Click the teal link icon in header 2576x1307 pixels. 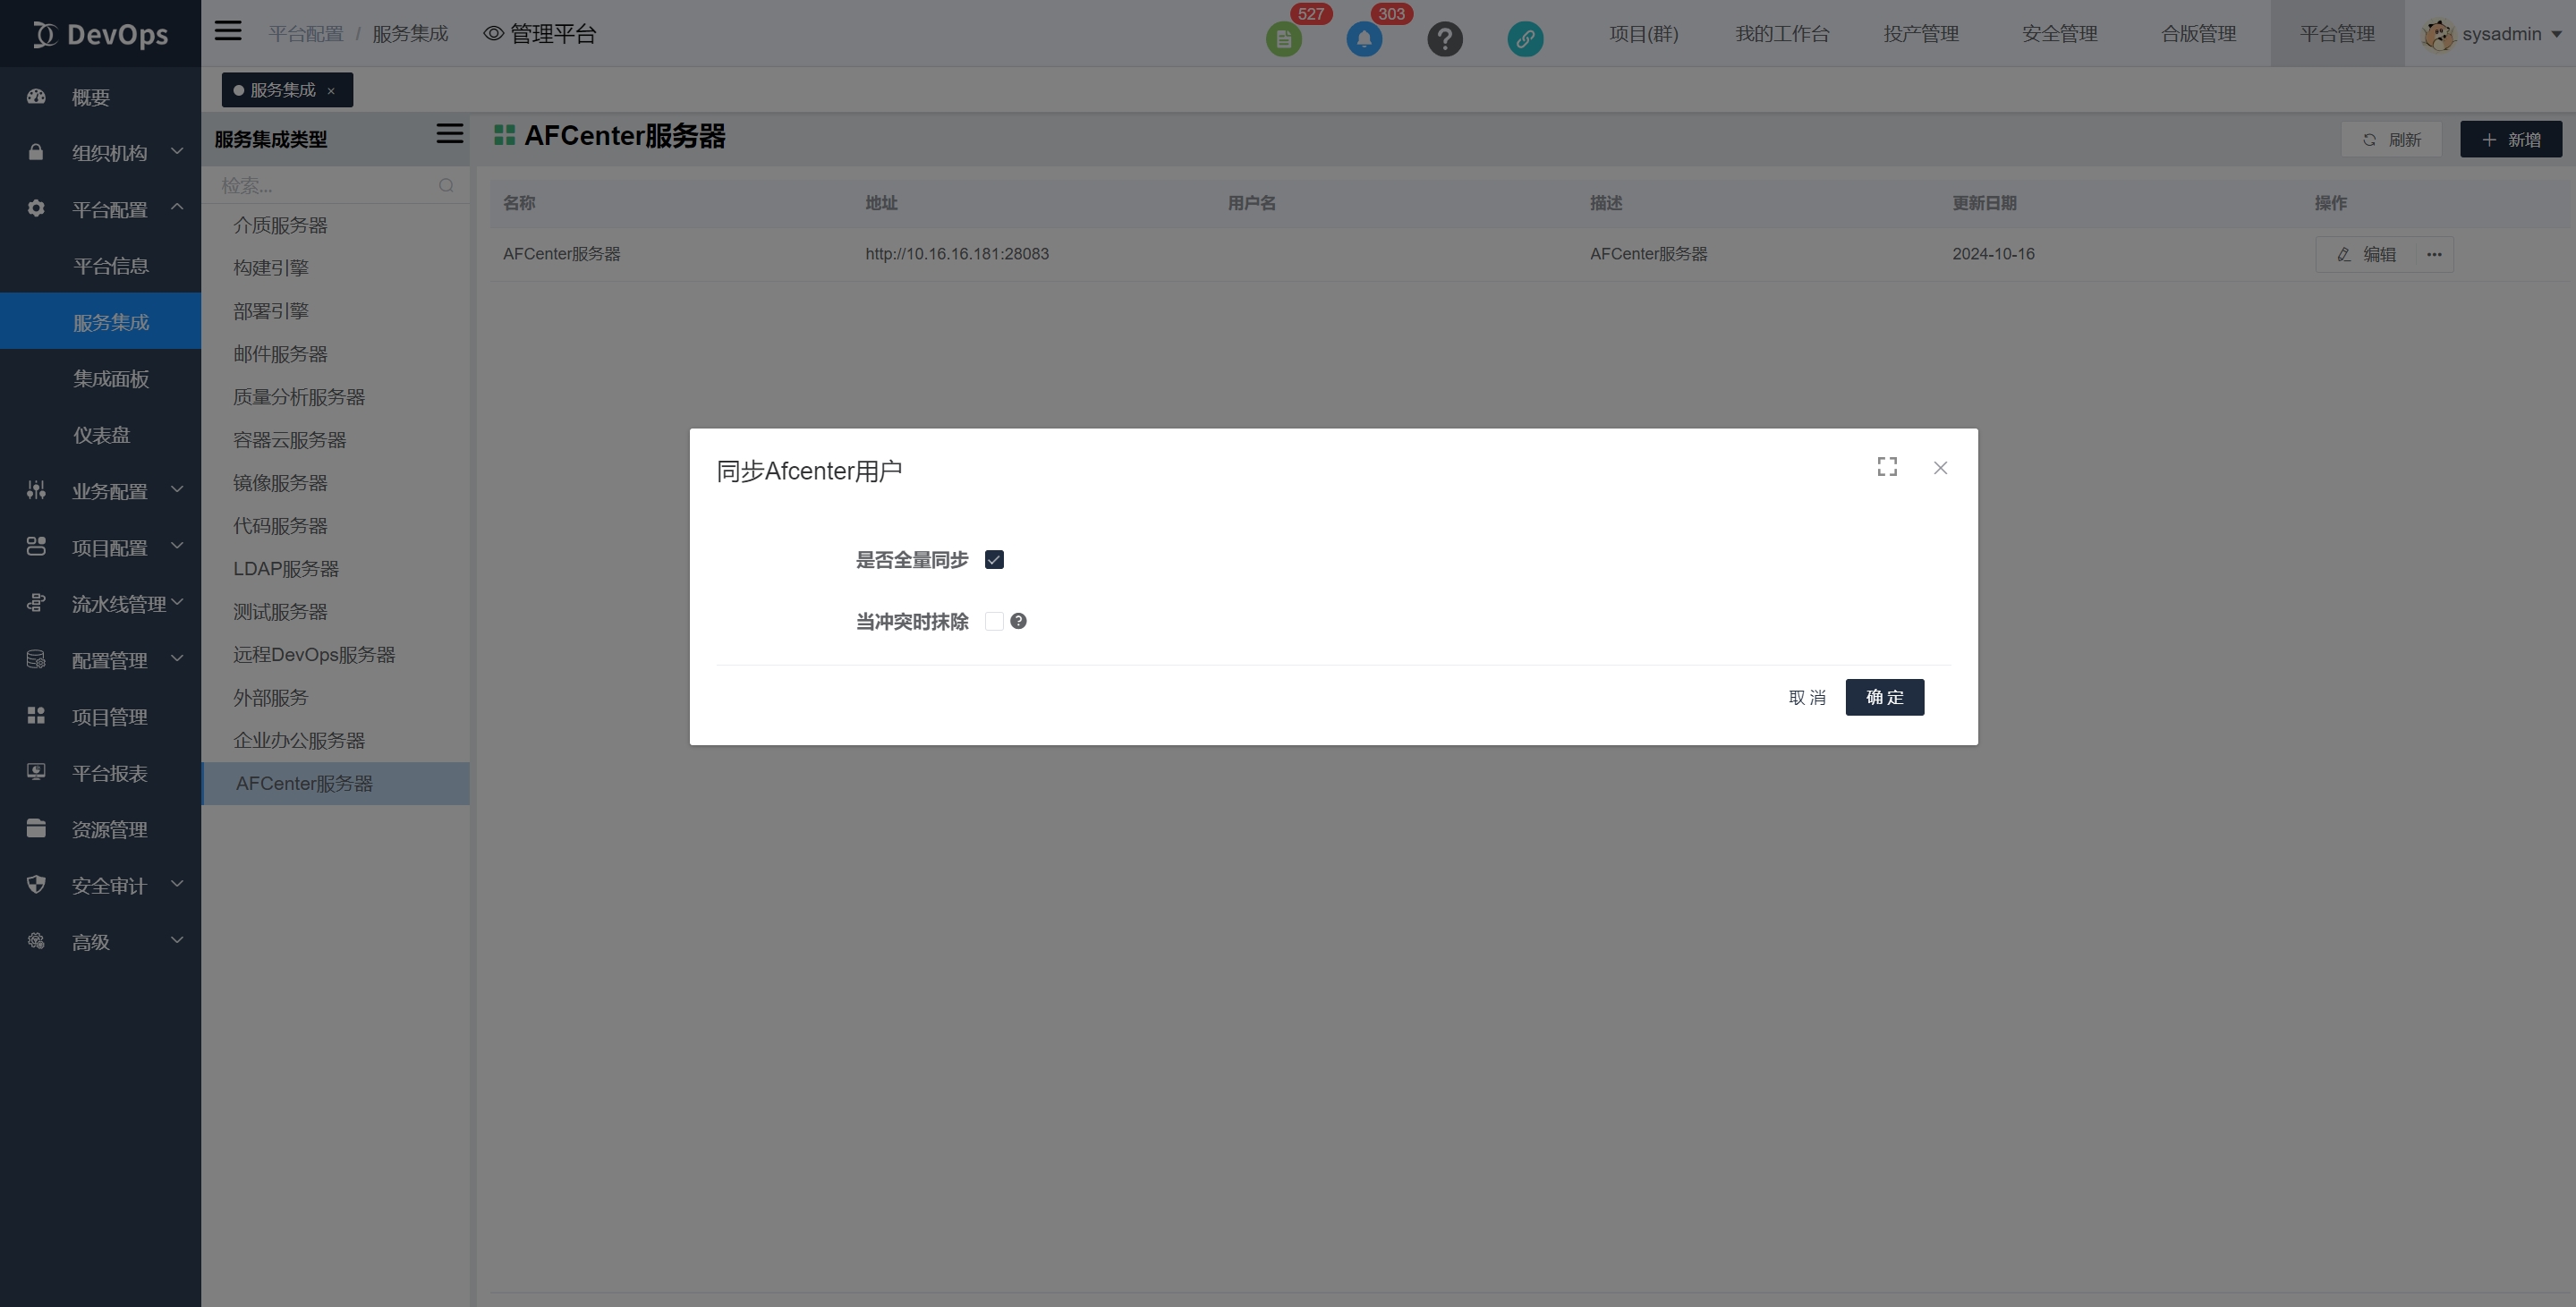(1524, 39)
